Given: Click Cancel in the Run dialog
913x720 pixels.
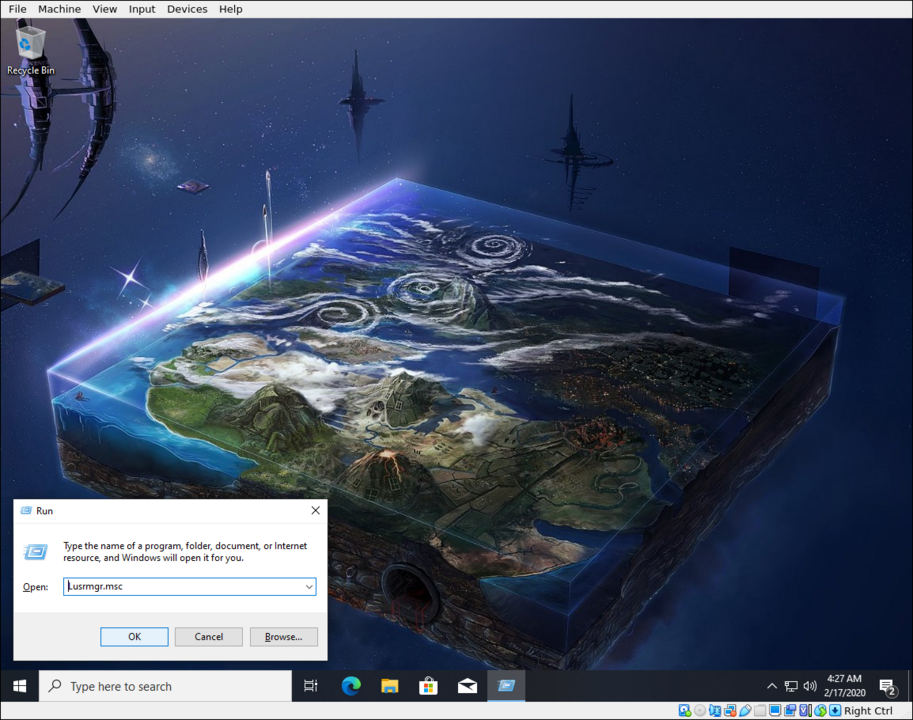Looking at the screenshot, I should pos(208,637).
